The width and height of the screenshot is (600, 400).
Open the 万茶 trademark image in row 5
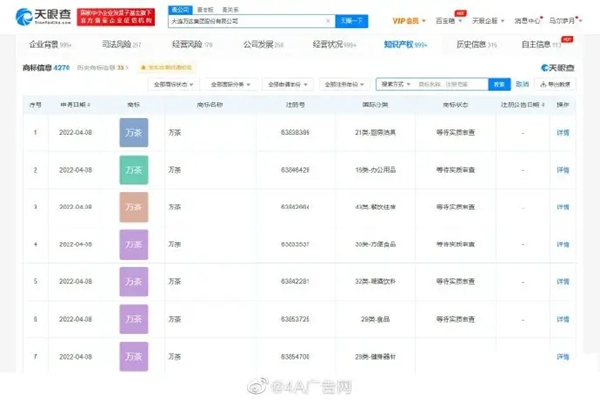tap(134, 282)
